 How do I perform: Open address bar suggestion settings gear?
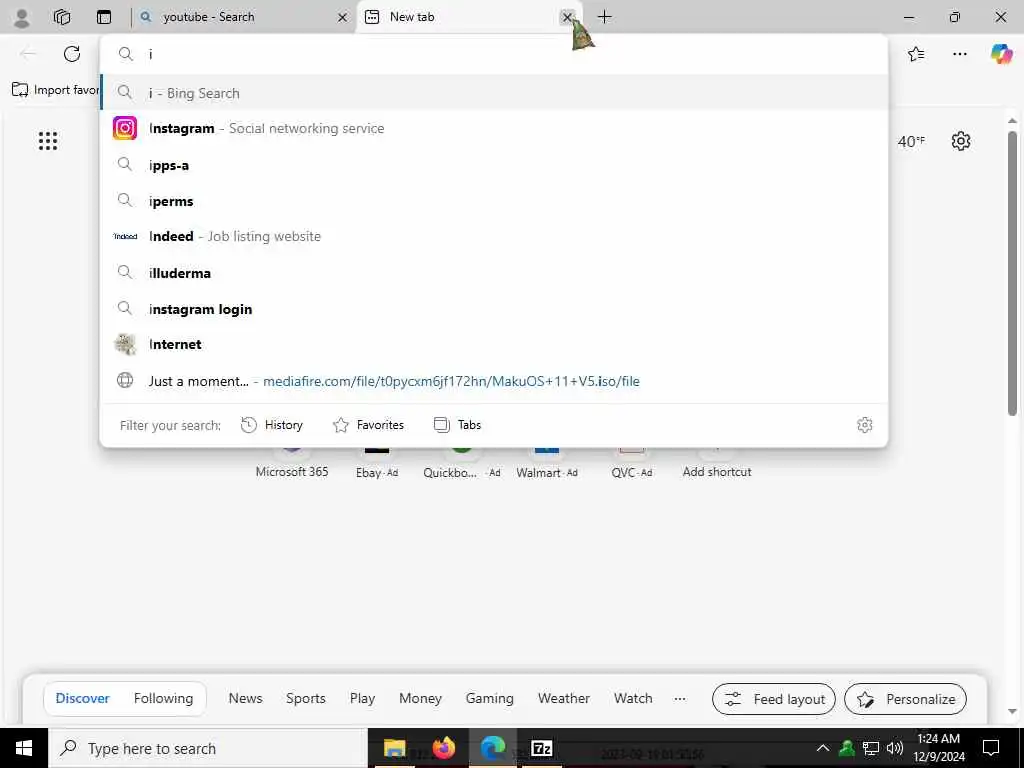click(865, 425)
